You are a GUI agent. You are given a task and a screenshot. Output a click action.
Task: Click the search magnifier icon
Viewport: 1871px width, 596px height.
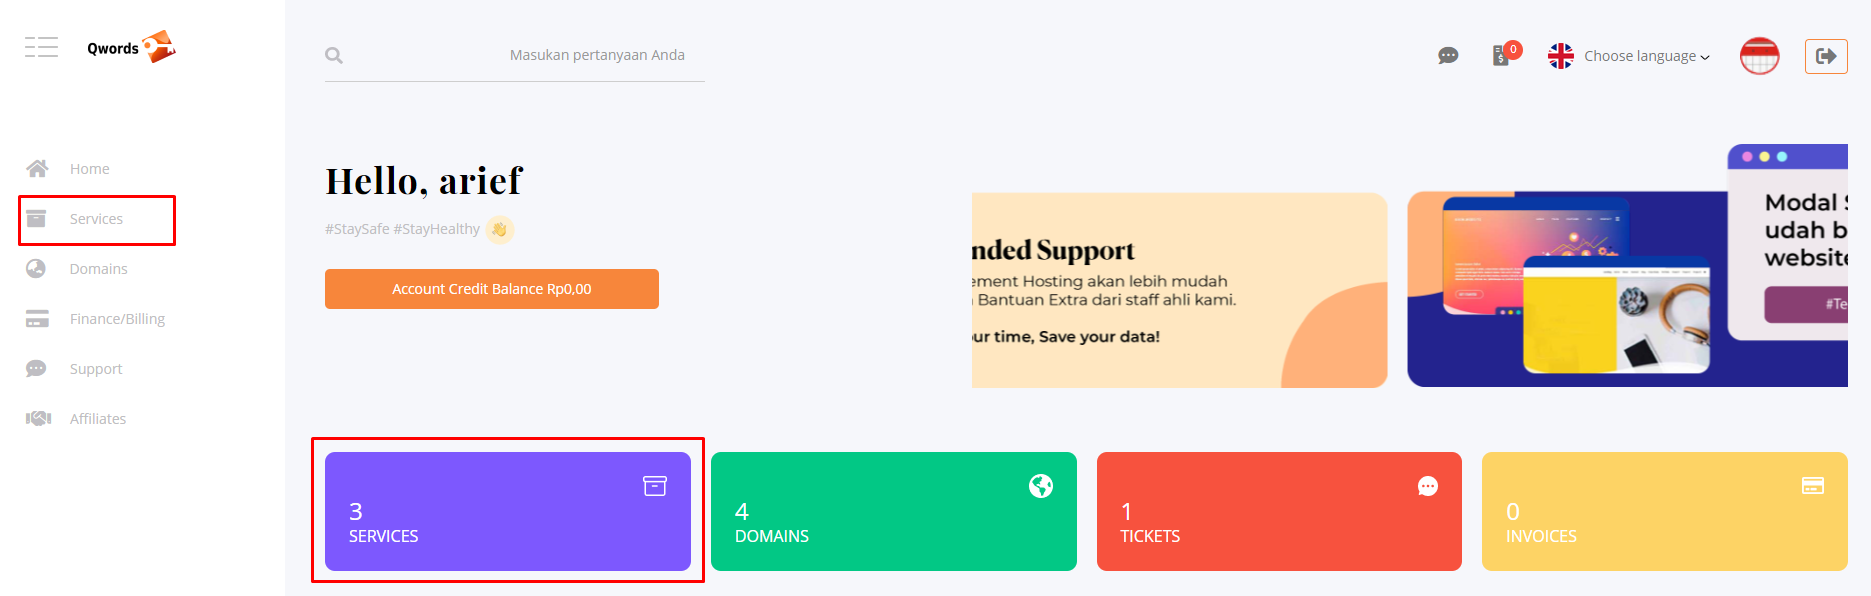coord(334,56)
